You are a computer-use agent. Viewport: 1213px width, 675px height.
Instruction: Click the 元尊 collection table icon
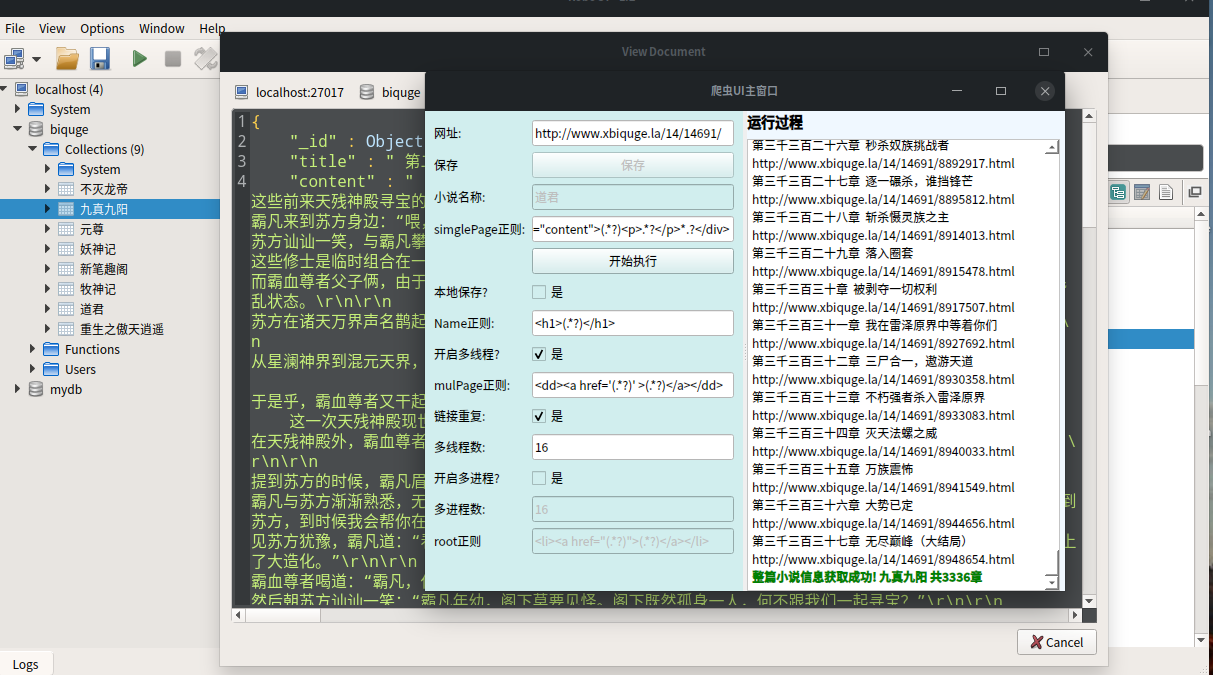[x=66, y=229]
